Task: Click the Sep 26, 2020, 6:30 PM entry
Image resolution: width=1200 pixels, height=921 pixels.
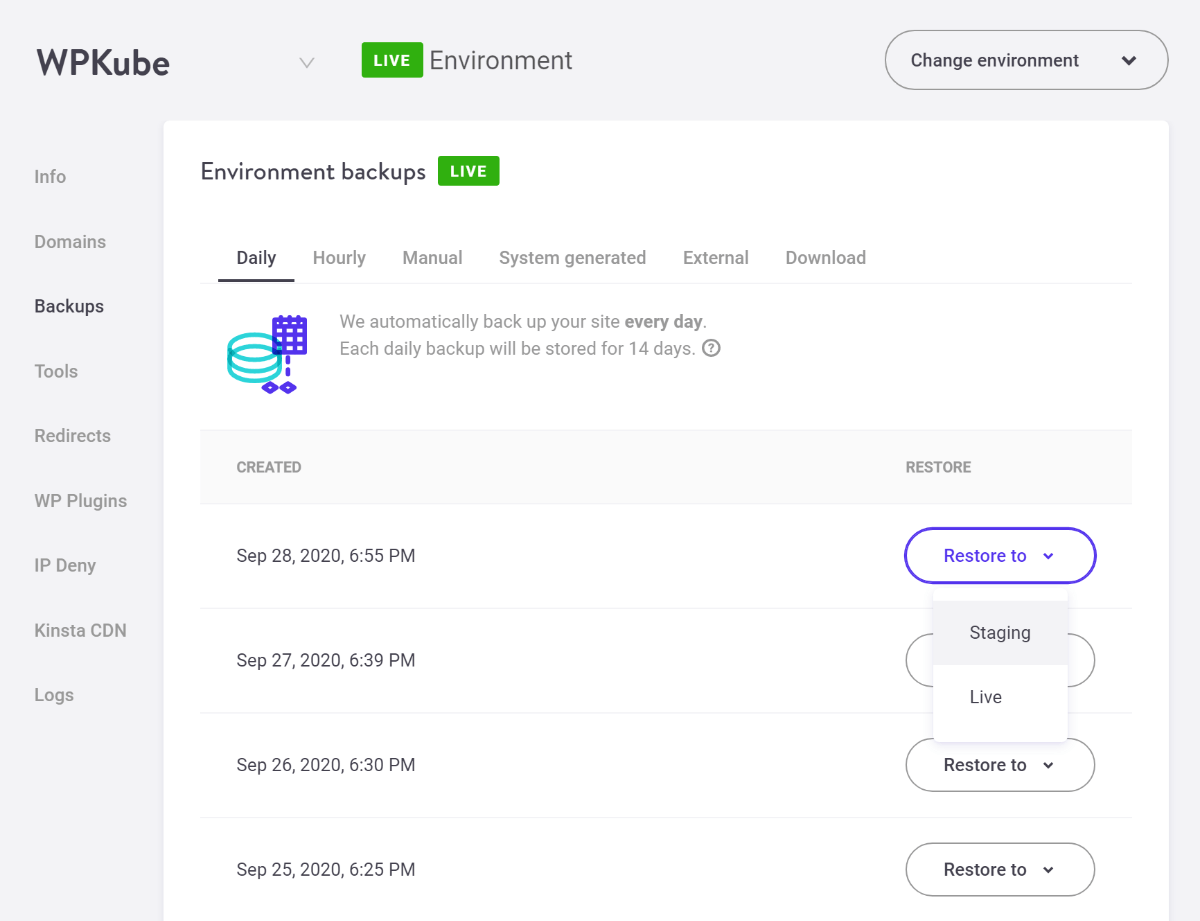Action: tap(326, 765)
